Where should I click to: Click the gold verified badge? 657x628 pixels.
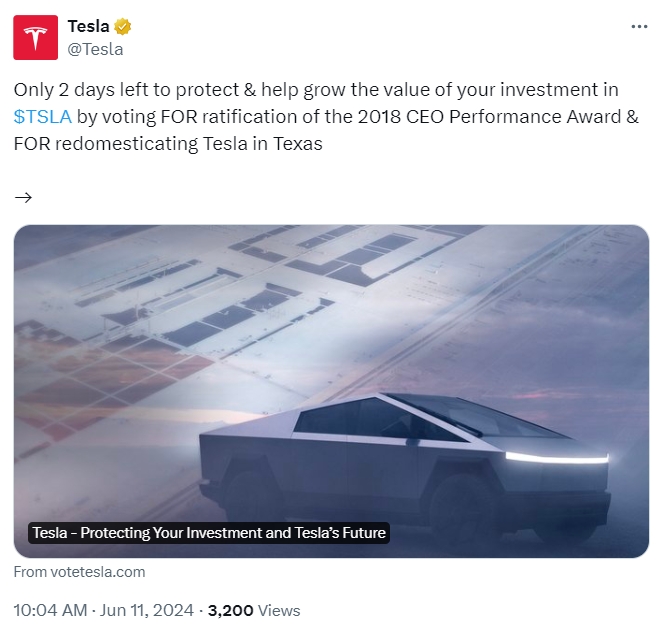click(123, 27)
